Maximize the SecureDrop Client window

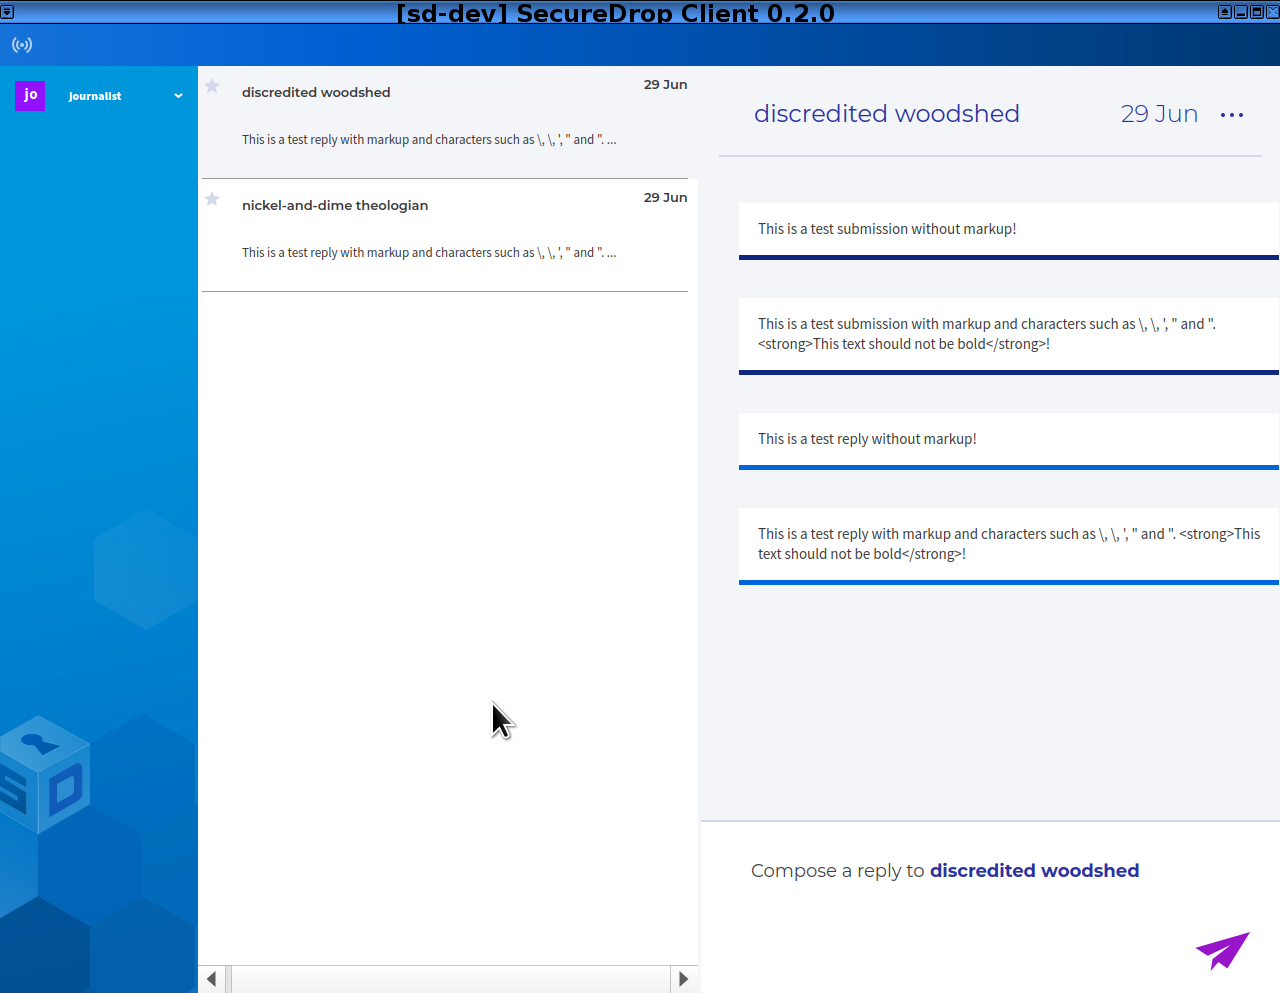[x=1257, y=12]
